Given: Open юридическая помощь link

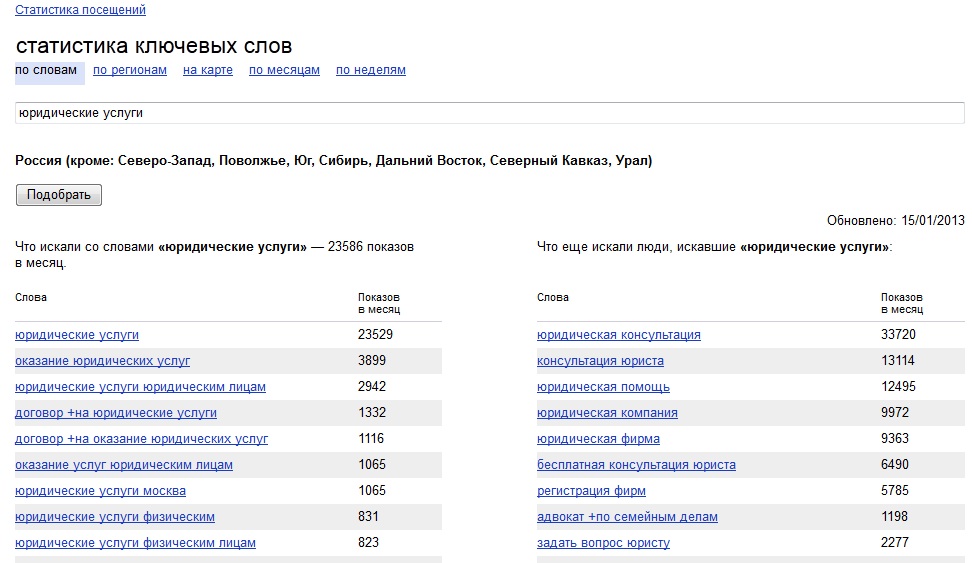Looking at the screenshot, I should (x=603, y=387).
